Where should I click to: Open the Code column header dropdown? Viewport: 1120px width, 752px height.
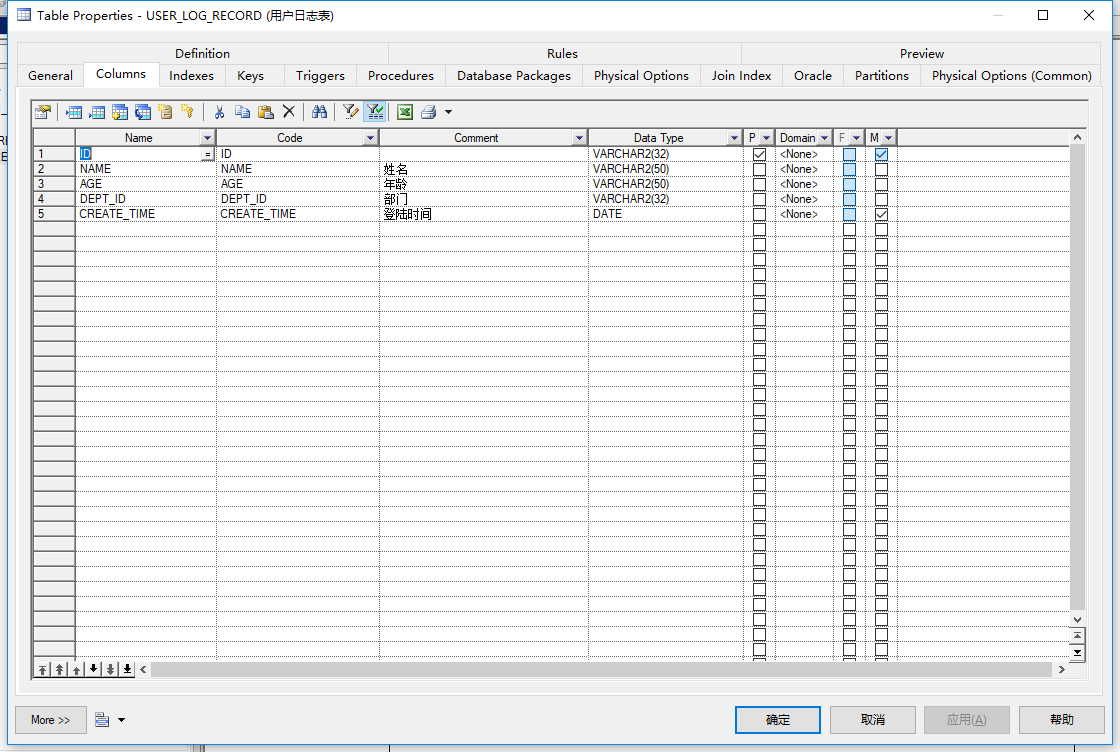370,138
